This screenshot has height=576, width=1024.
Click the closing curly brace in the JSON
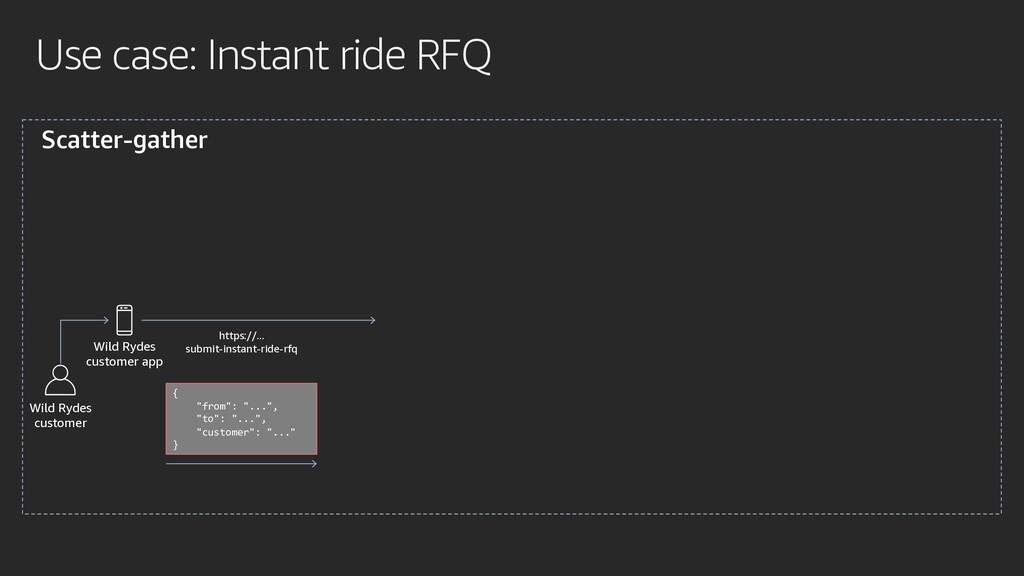click(x=175, y=445)
